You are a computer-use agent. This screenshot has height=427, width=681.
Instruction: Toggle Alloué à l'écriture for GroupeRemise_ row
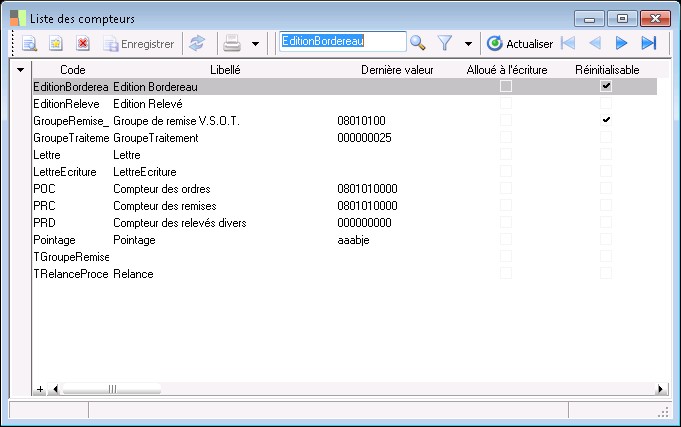pyautogui.click(x=506, y=120)
